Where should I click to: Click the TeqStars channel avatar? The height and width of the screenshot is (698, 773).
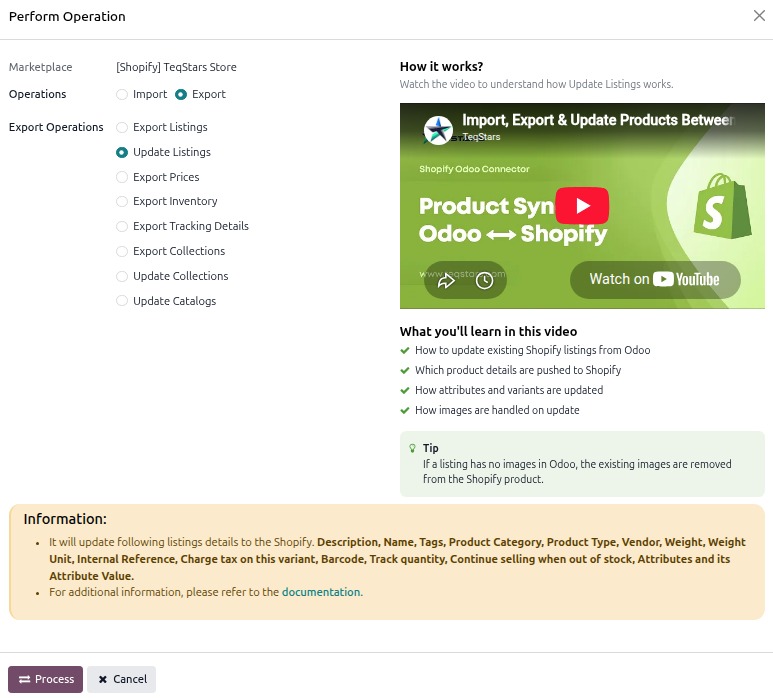tap(438, 131)
